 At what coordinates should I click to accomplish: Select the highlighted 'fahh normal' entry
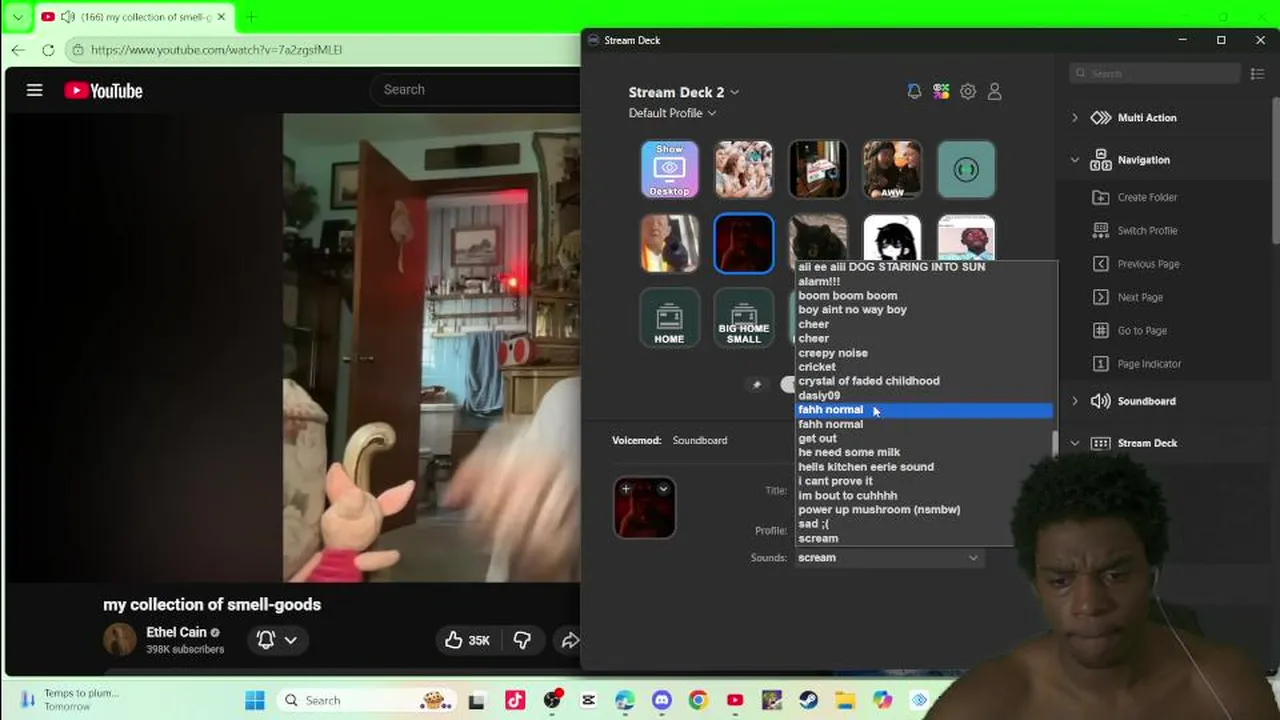[924, 410]
